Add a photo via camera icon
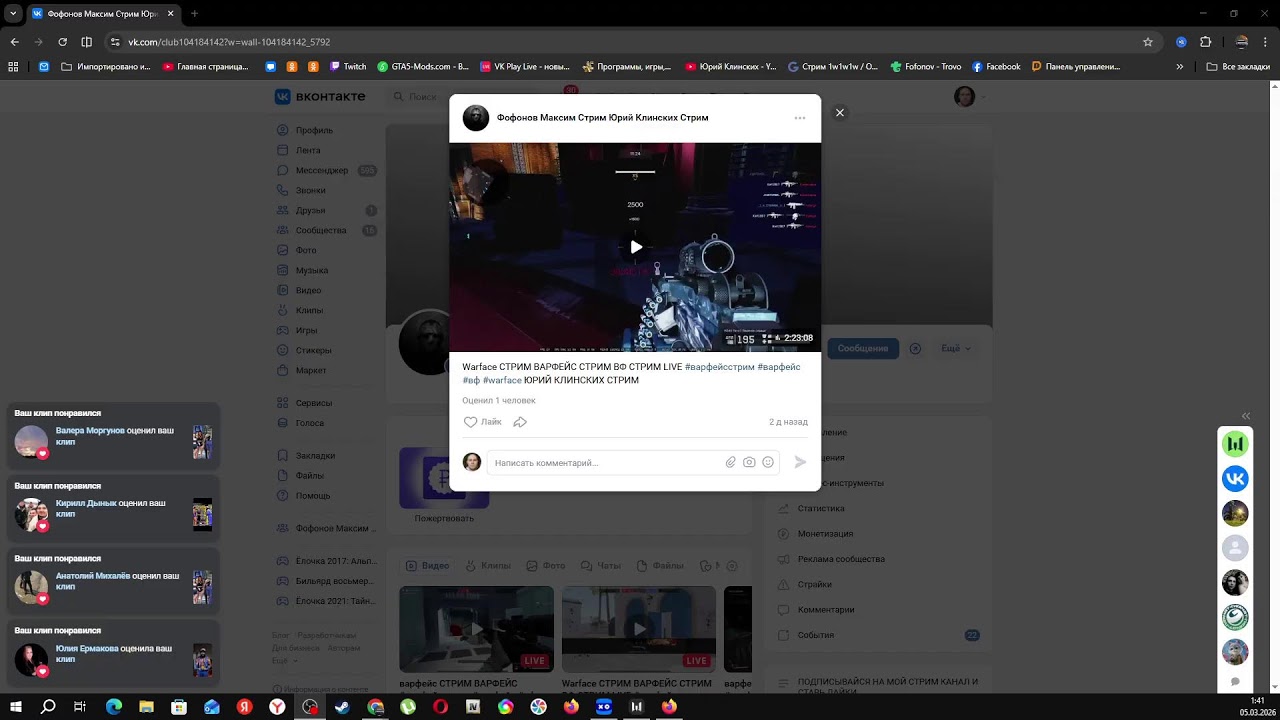1280x720 pixels. tap(749, 462)
